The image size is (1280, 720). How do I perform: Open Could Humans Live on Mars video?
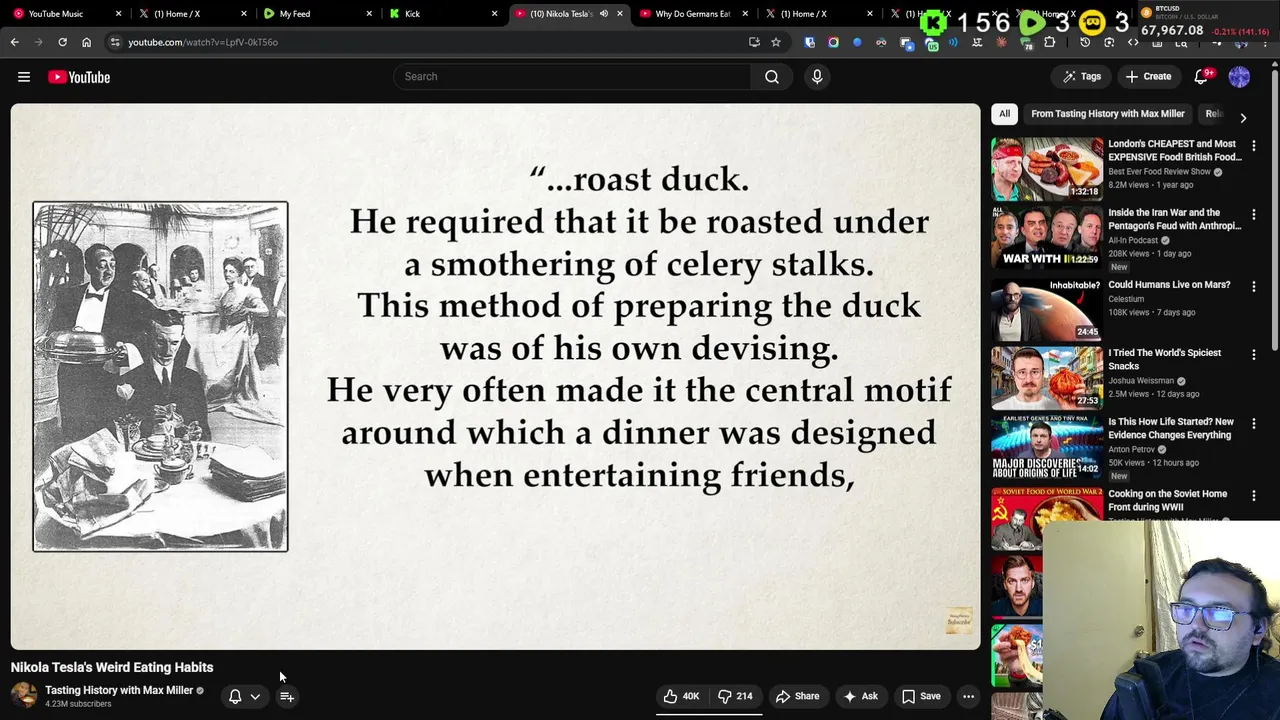(x=1169, y=285)
